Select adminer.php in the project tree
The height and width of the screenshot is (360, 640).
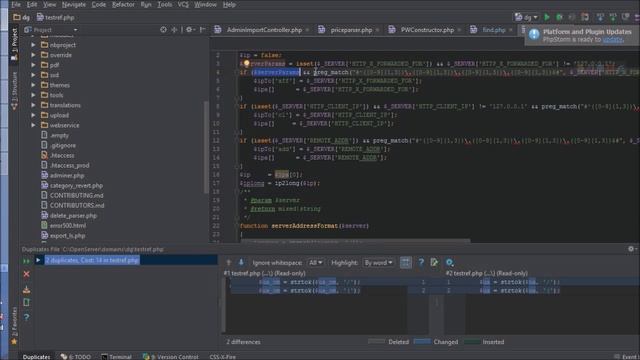67,176
